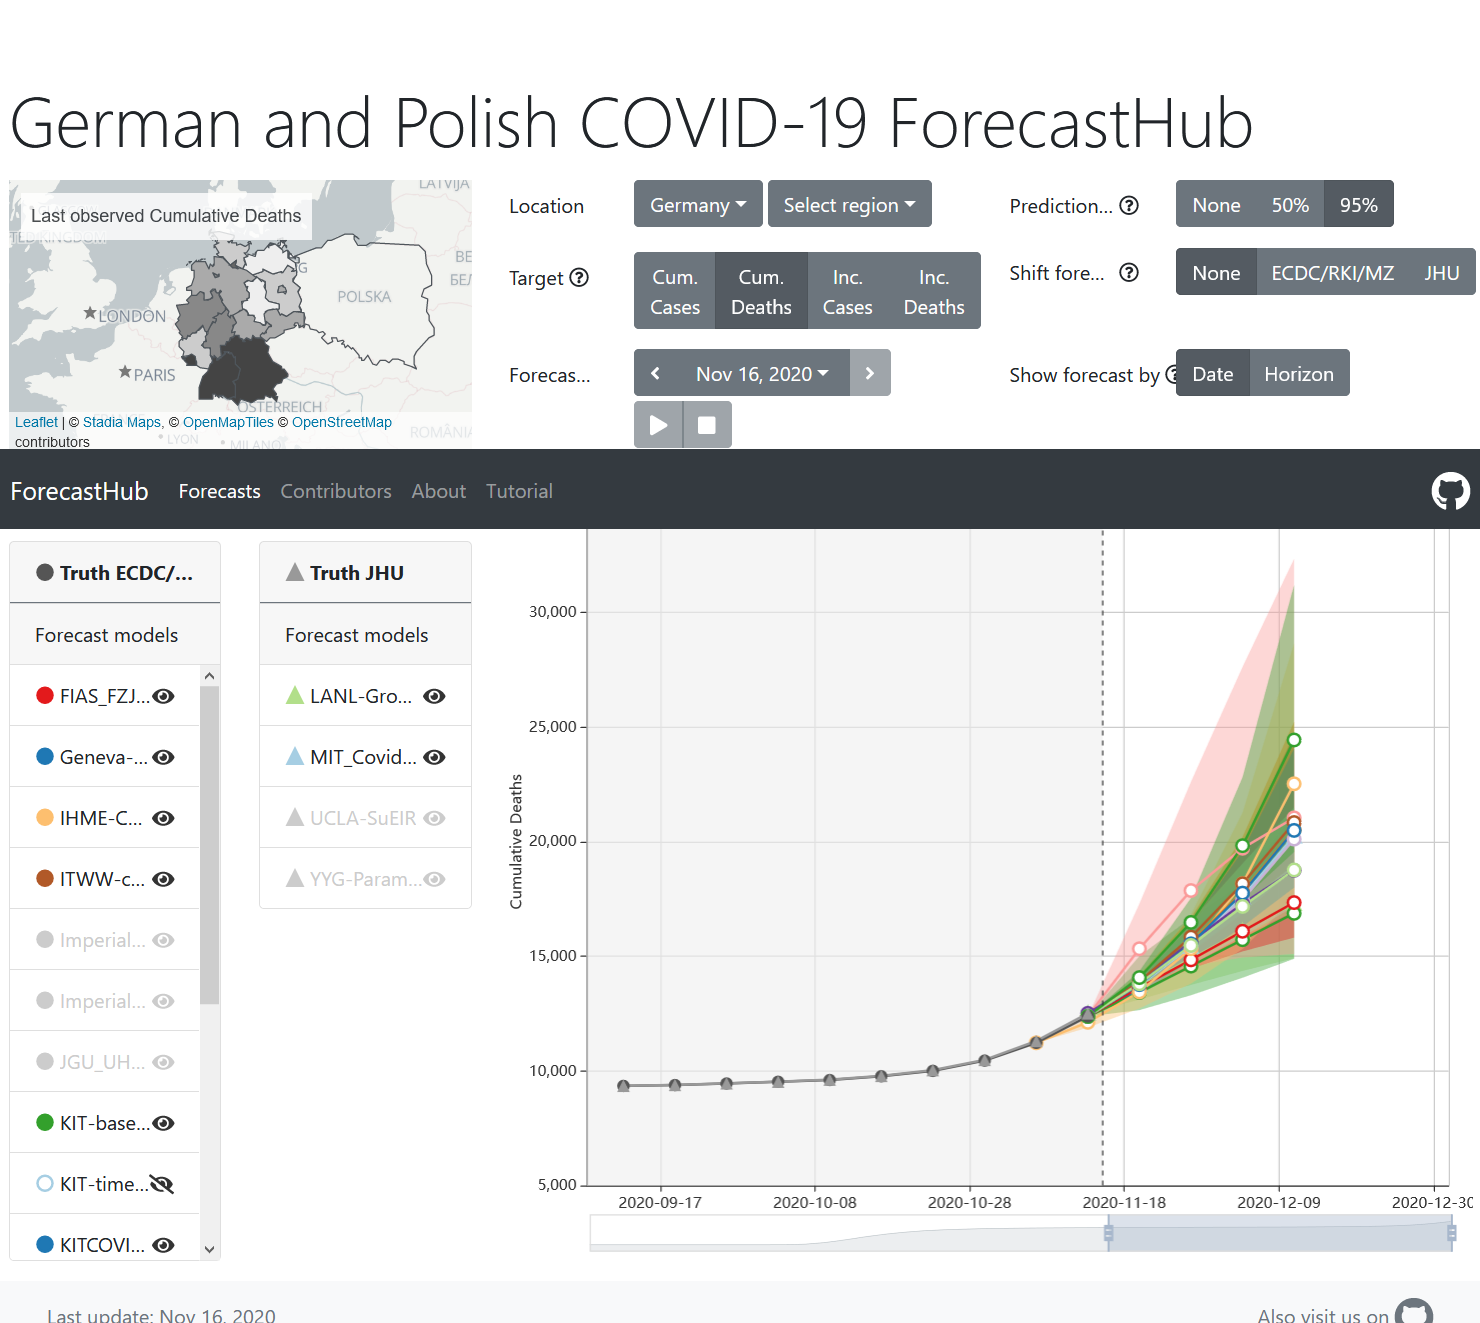This screenshot has width=1480, height=1323.
Task: Switch to the Tutorial nav item
Action: 519,491
